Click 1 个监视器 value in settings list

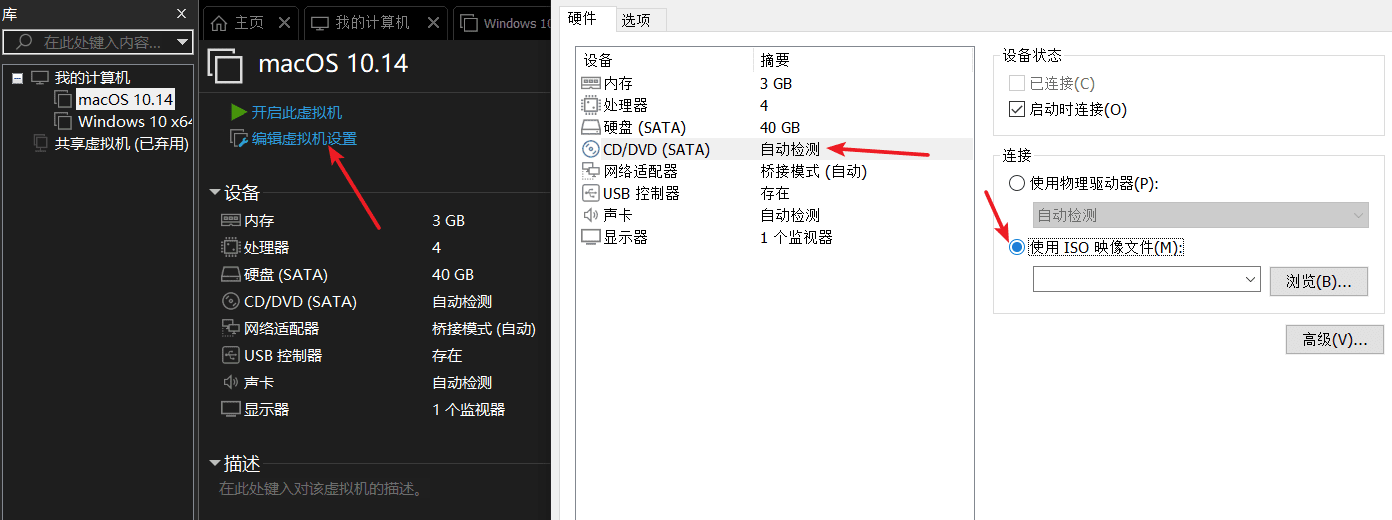tap(796, 238)
